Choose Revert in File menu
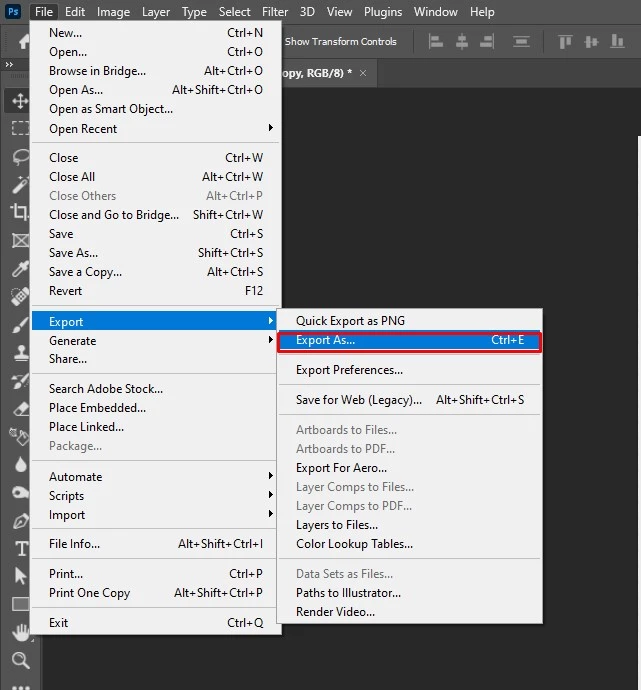The width and height of the screenshot is (641, 690). tap(156, 290)
